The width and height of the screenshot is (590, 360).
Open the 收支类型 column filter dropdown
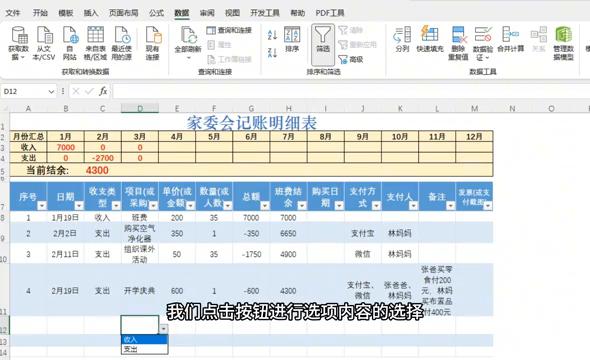coord(116,205)
